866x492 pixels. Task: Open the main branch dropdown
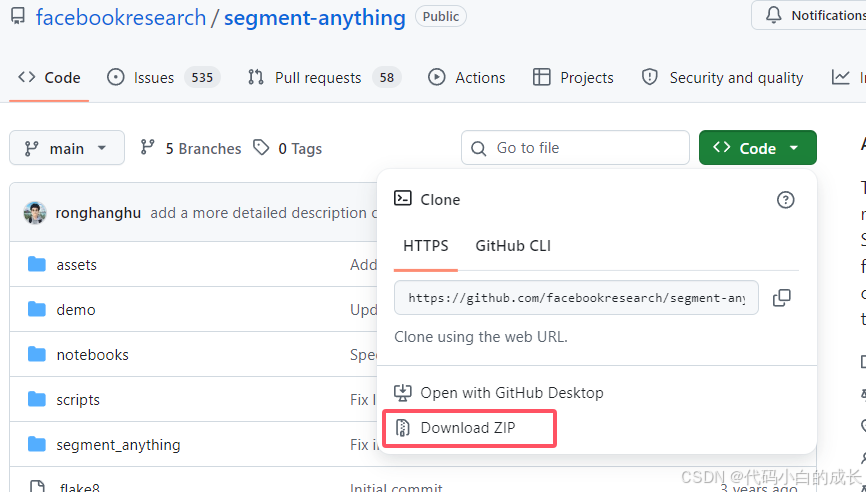pos(67,148)
